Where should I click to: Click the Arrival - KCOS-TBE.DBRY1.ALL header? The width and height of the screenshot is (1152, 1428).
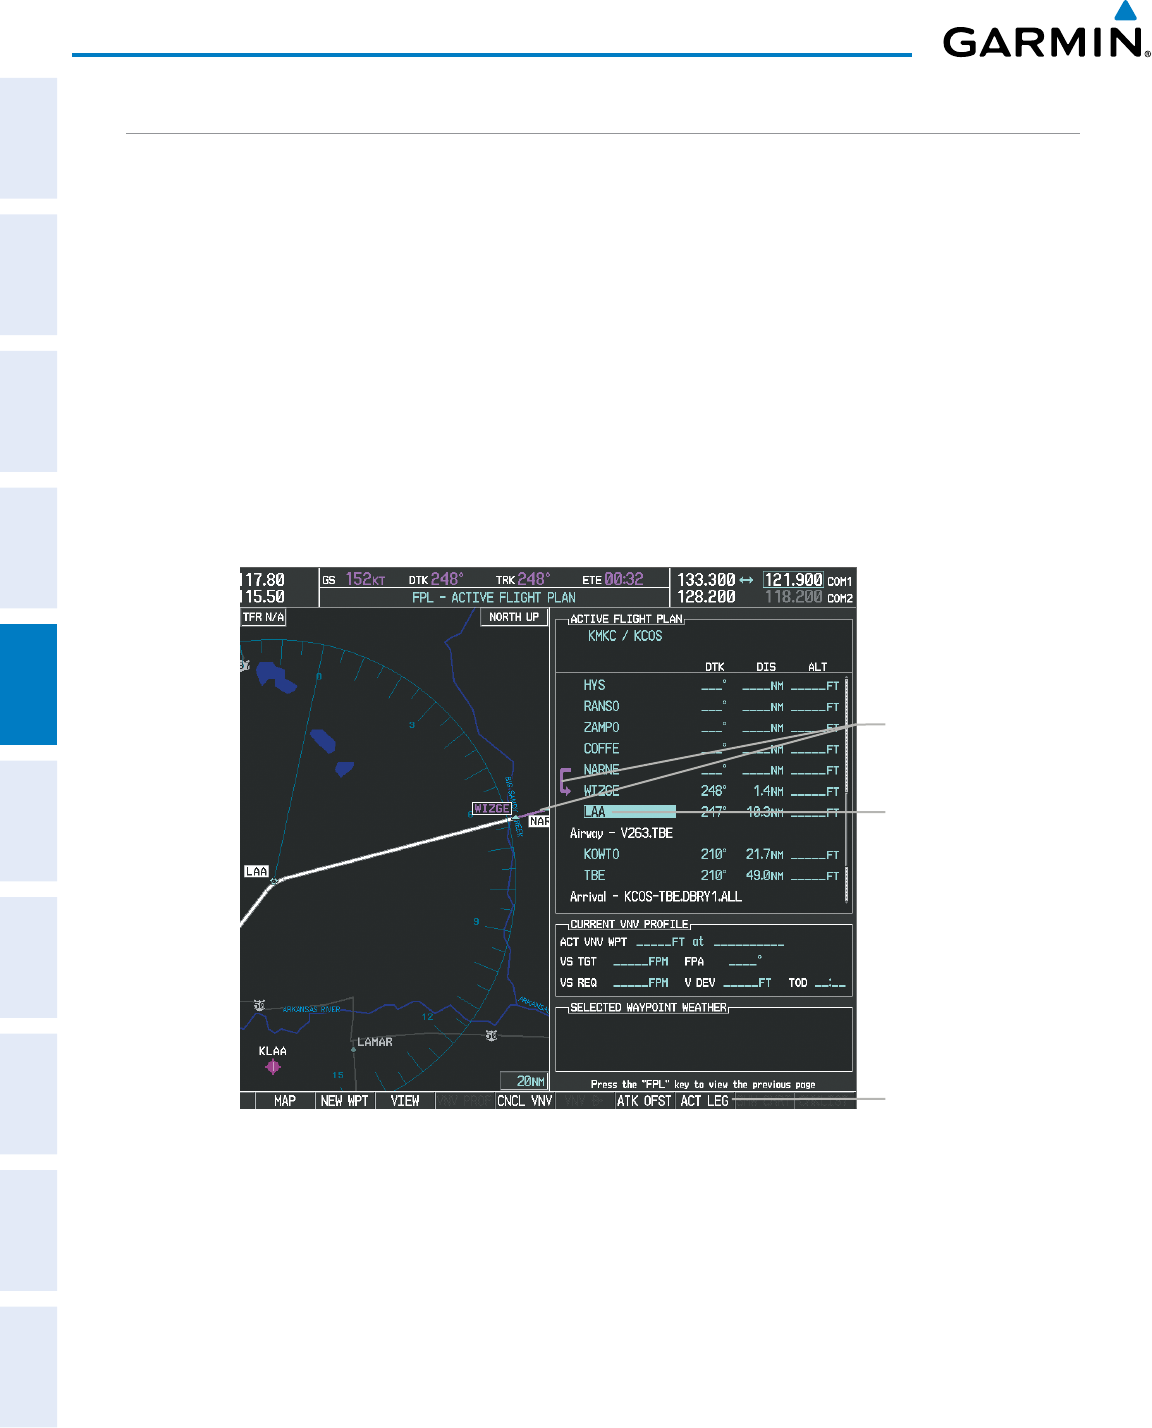tap(656, 897)
